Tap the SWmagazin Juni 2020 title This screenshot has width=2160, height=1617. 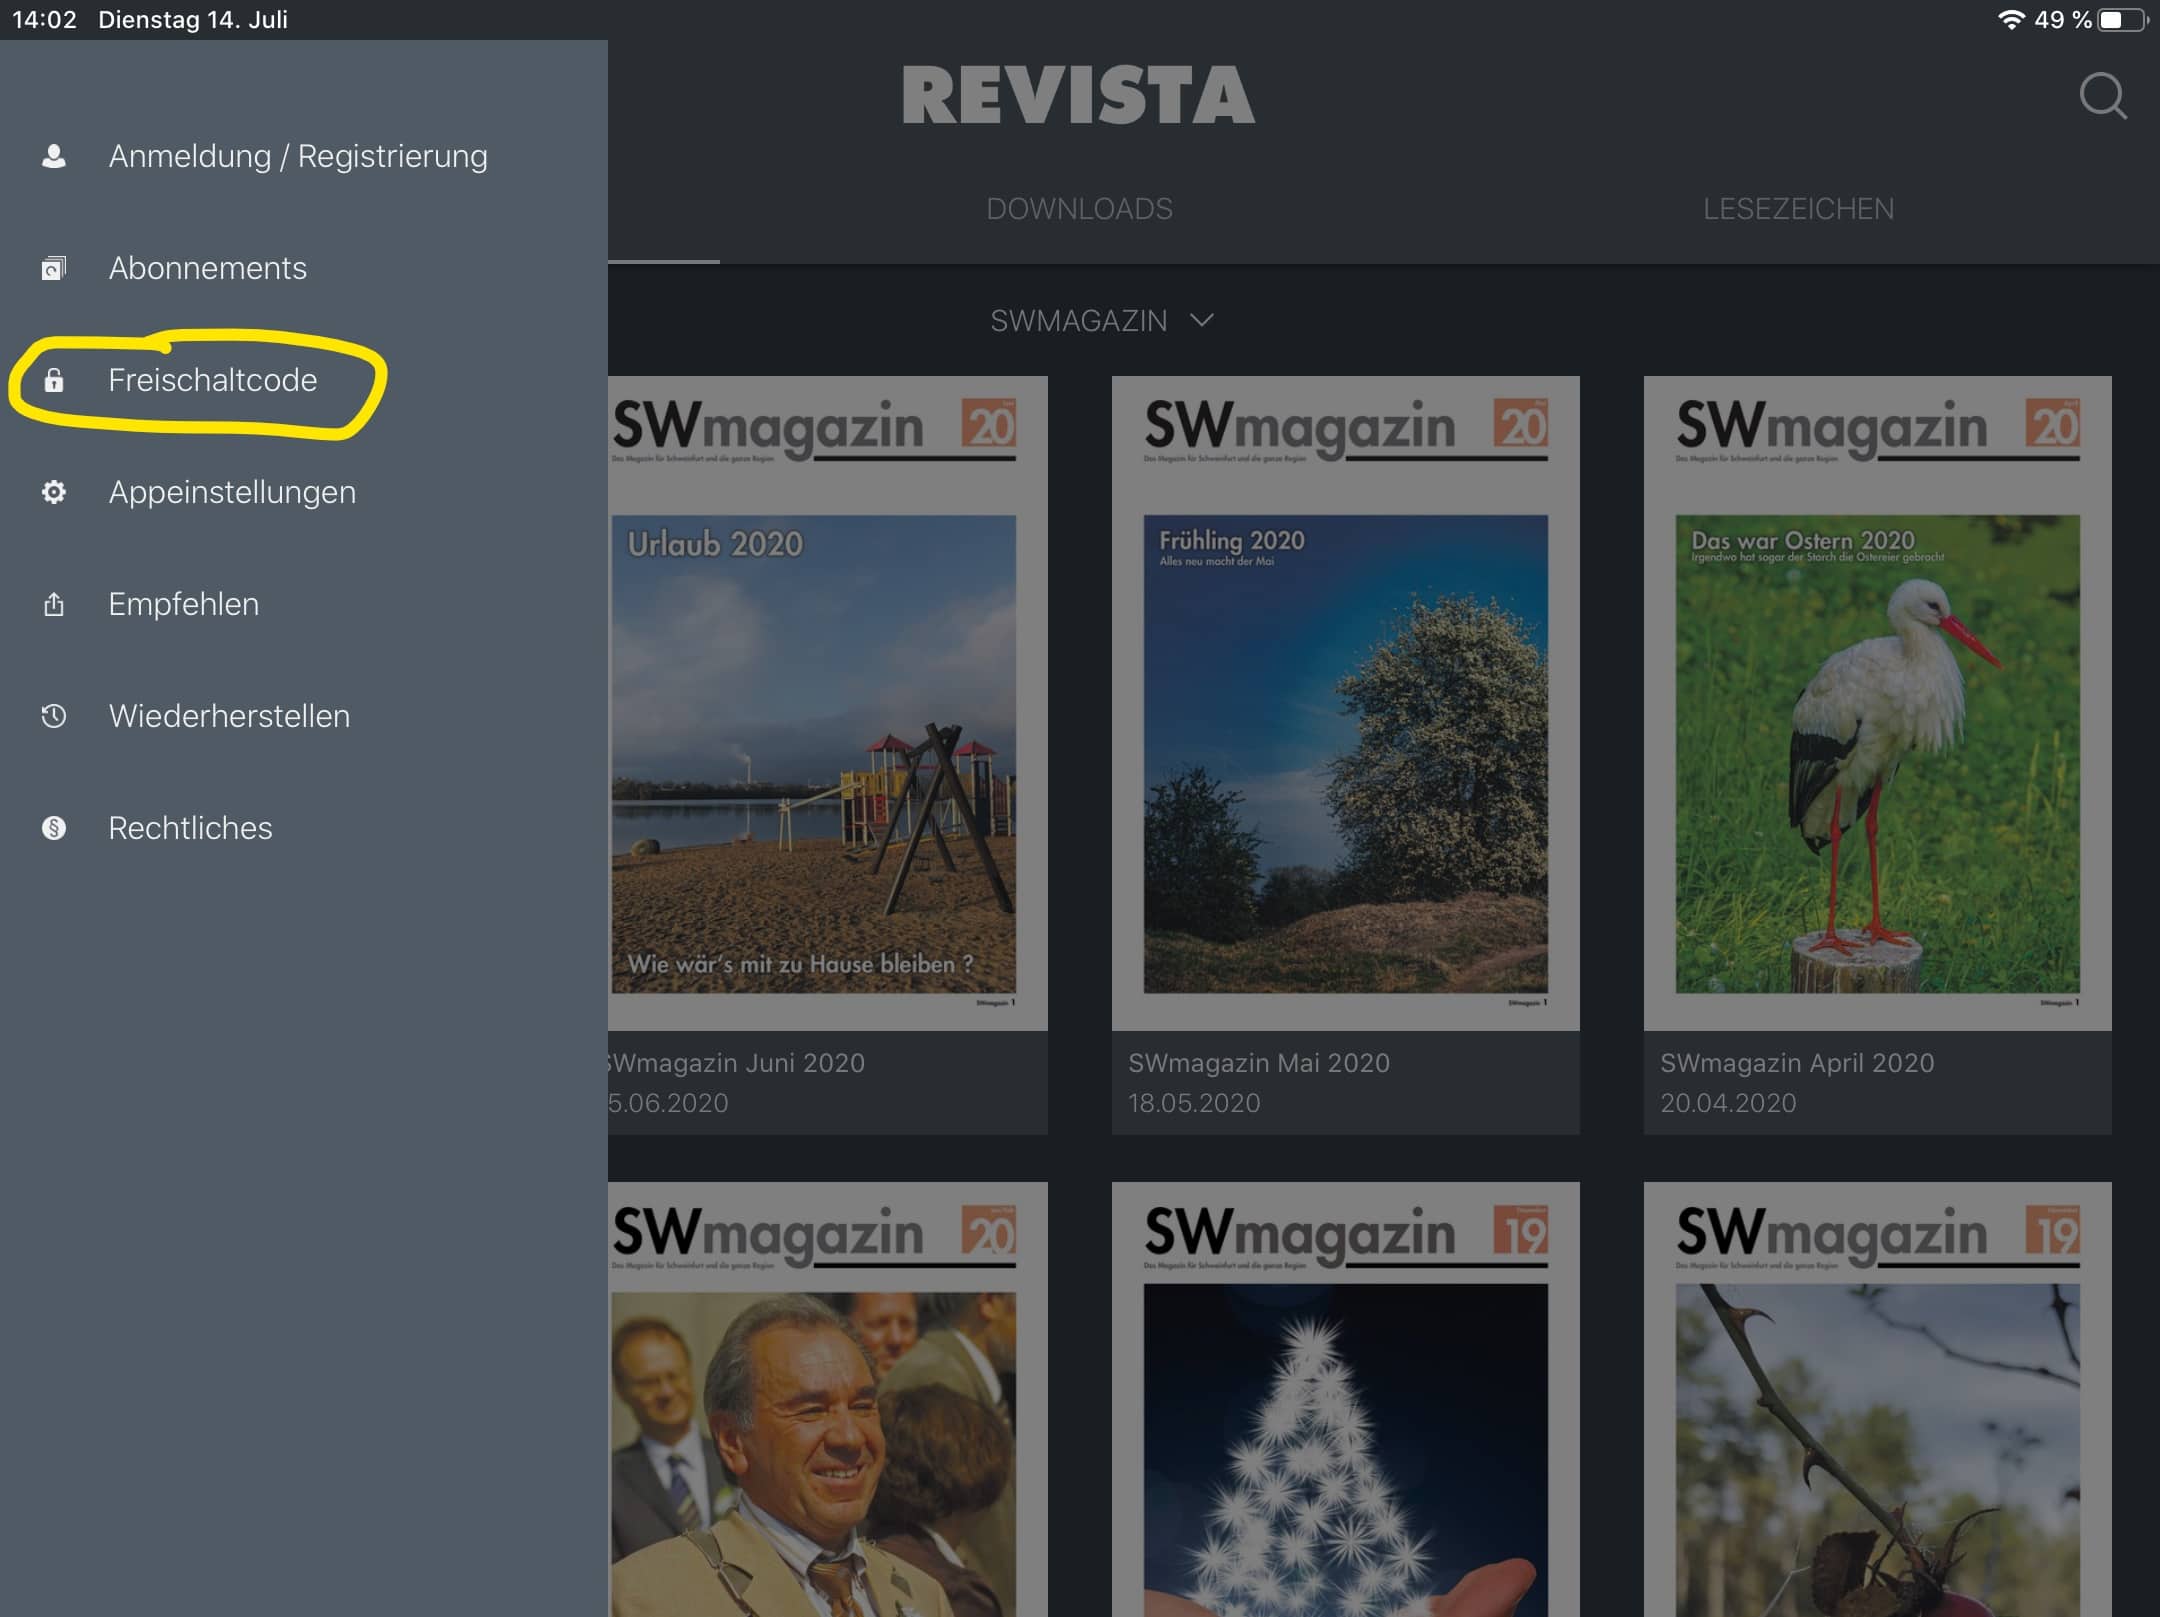click(x=736, y=1063)
